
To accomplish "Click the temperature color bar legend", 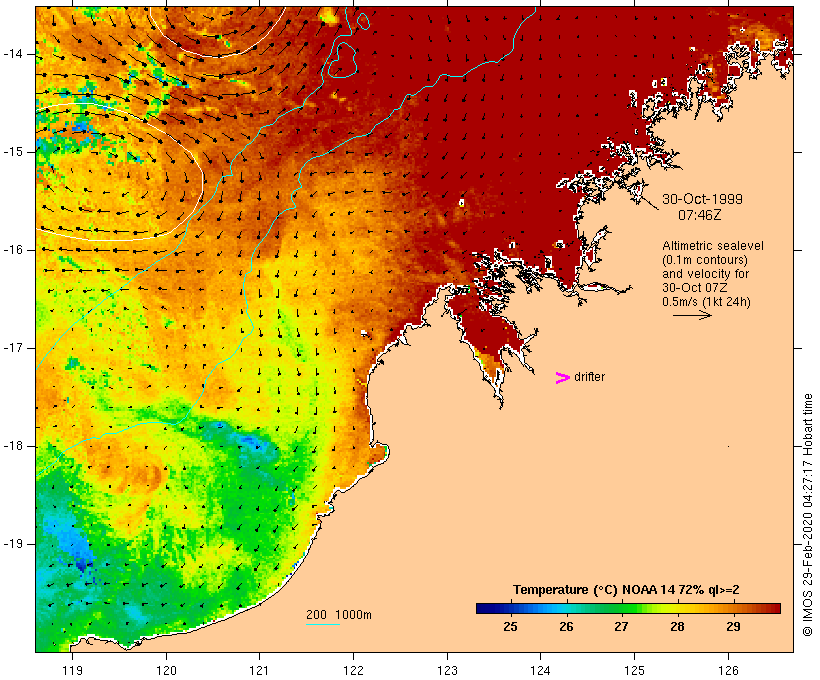I will (628, 608).
